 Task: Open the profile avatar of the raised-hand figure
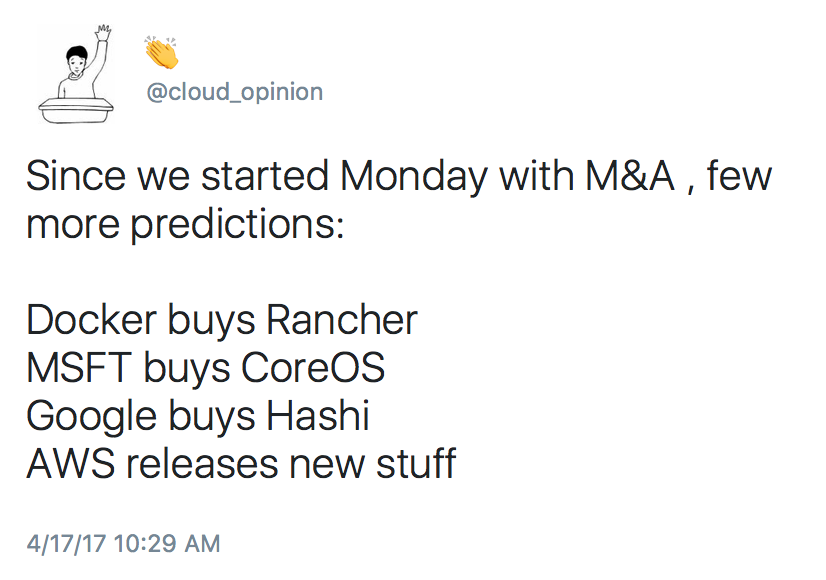coord(76,74)
